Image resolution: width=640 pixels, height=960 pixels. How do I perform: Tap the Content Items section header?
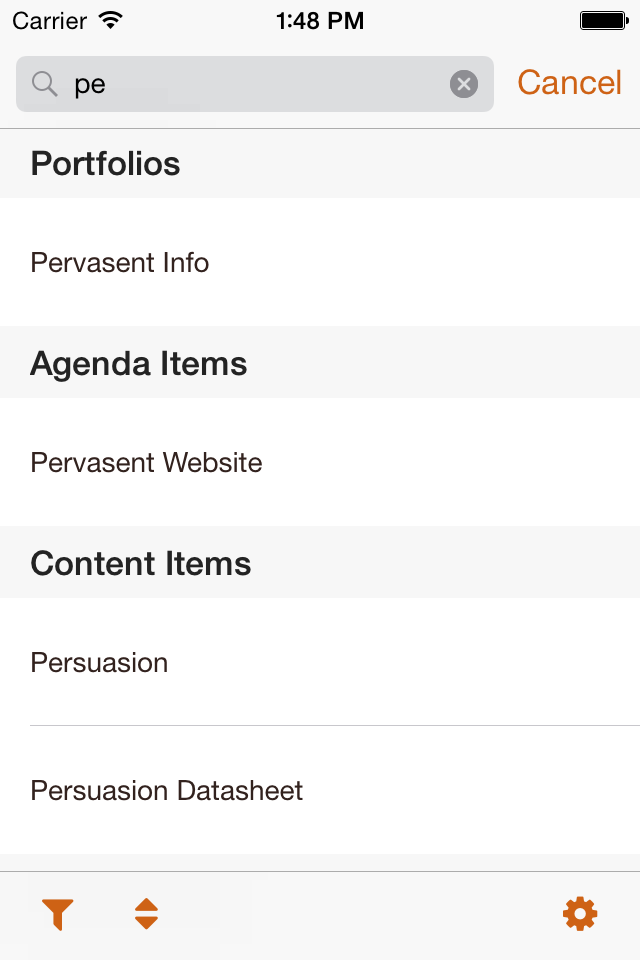point(320,563)
